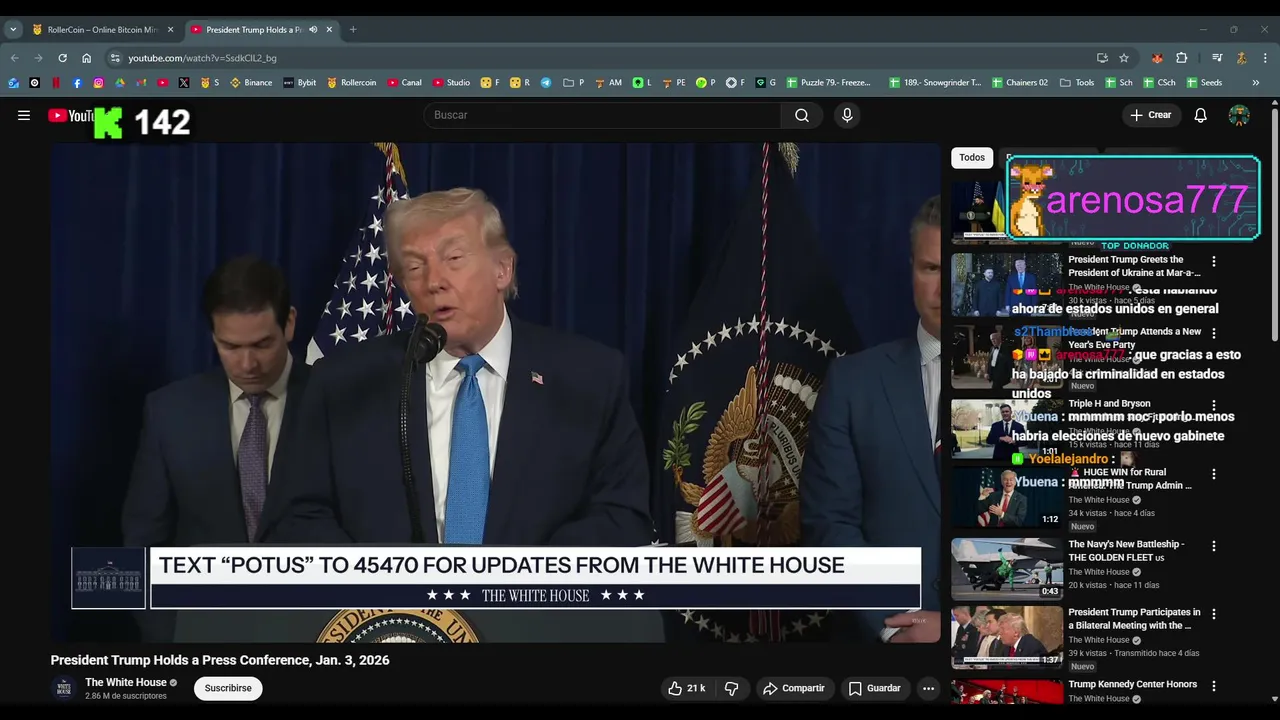Image resolution: width=1280 pixels, height=720 pixels.
Task: Open the YouTube hamburger guide menu
Action: [x=24, y=115]
